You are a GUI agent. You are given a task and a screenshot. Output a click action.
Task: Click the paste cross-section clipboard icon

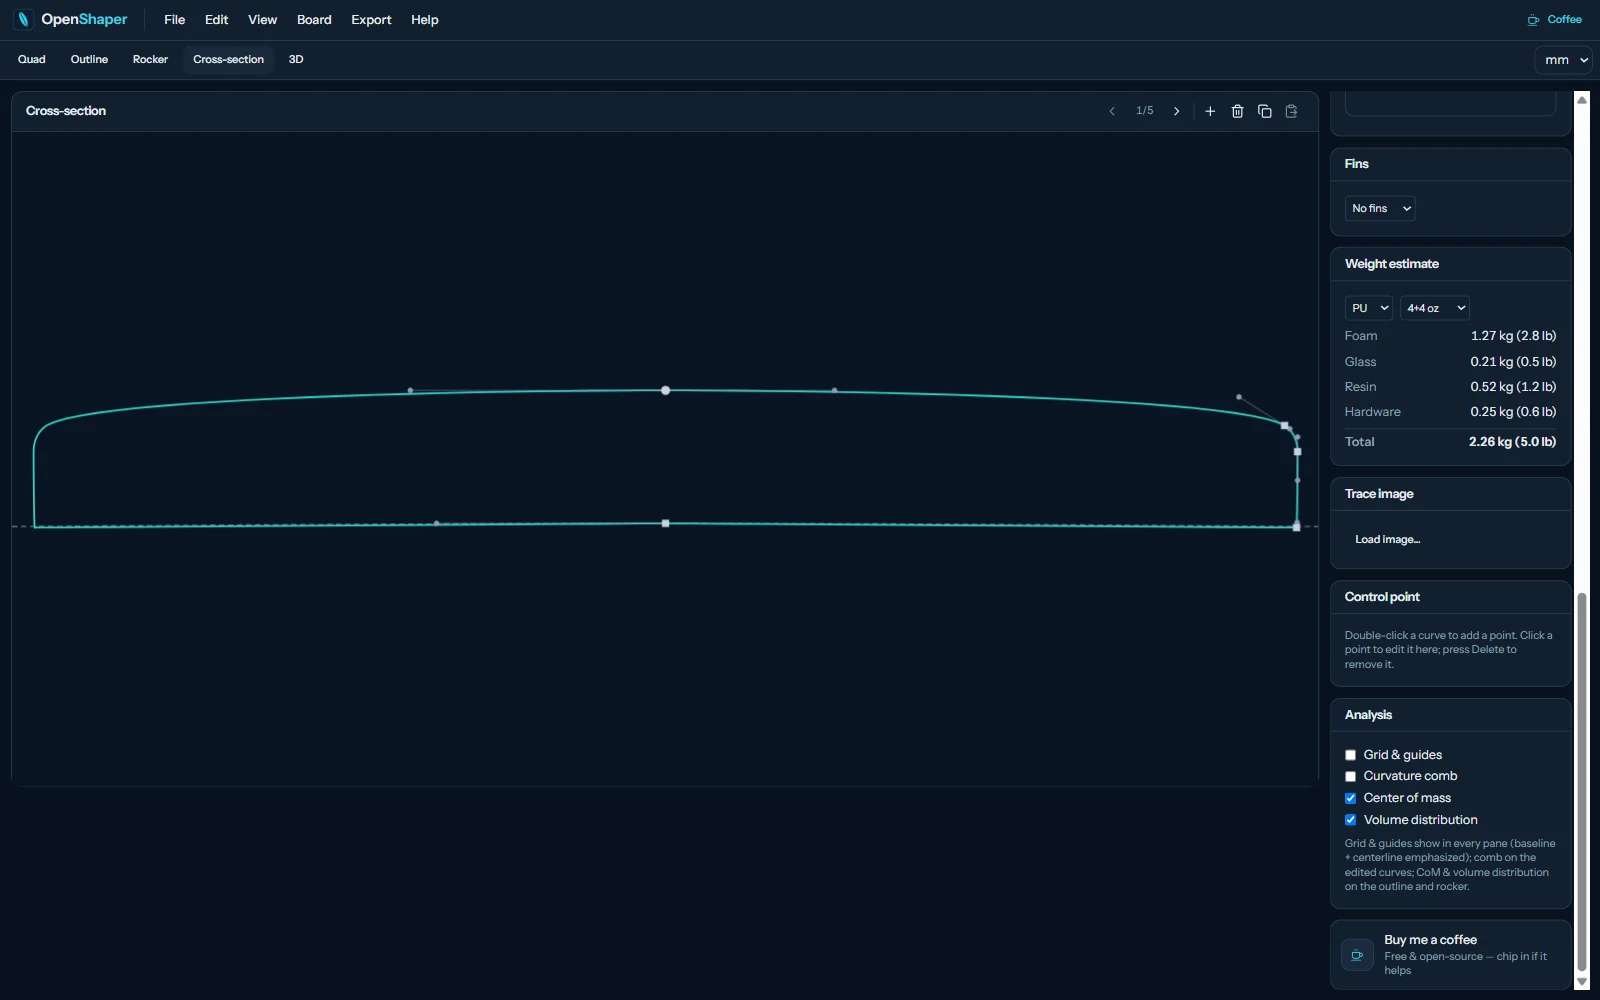click(x=1291, y=111)
